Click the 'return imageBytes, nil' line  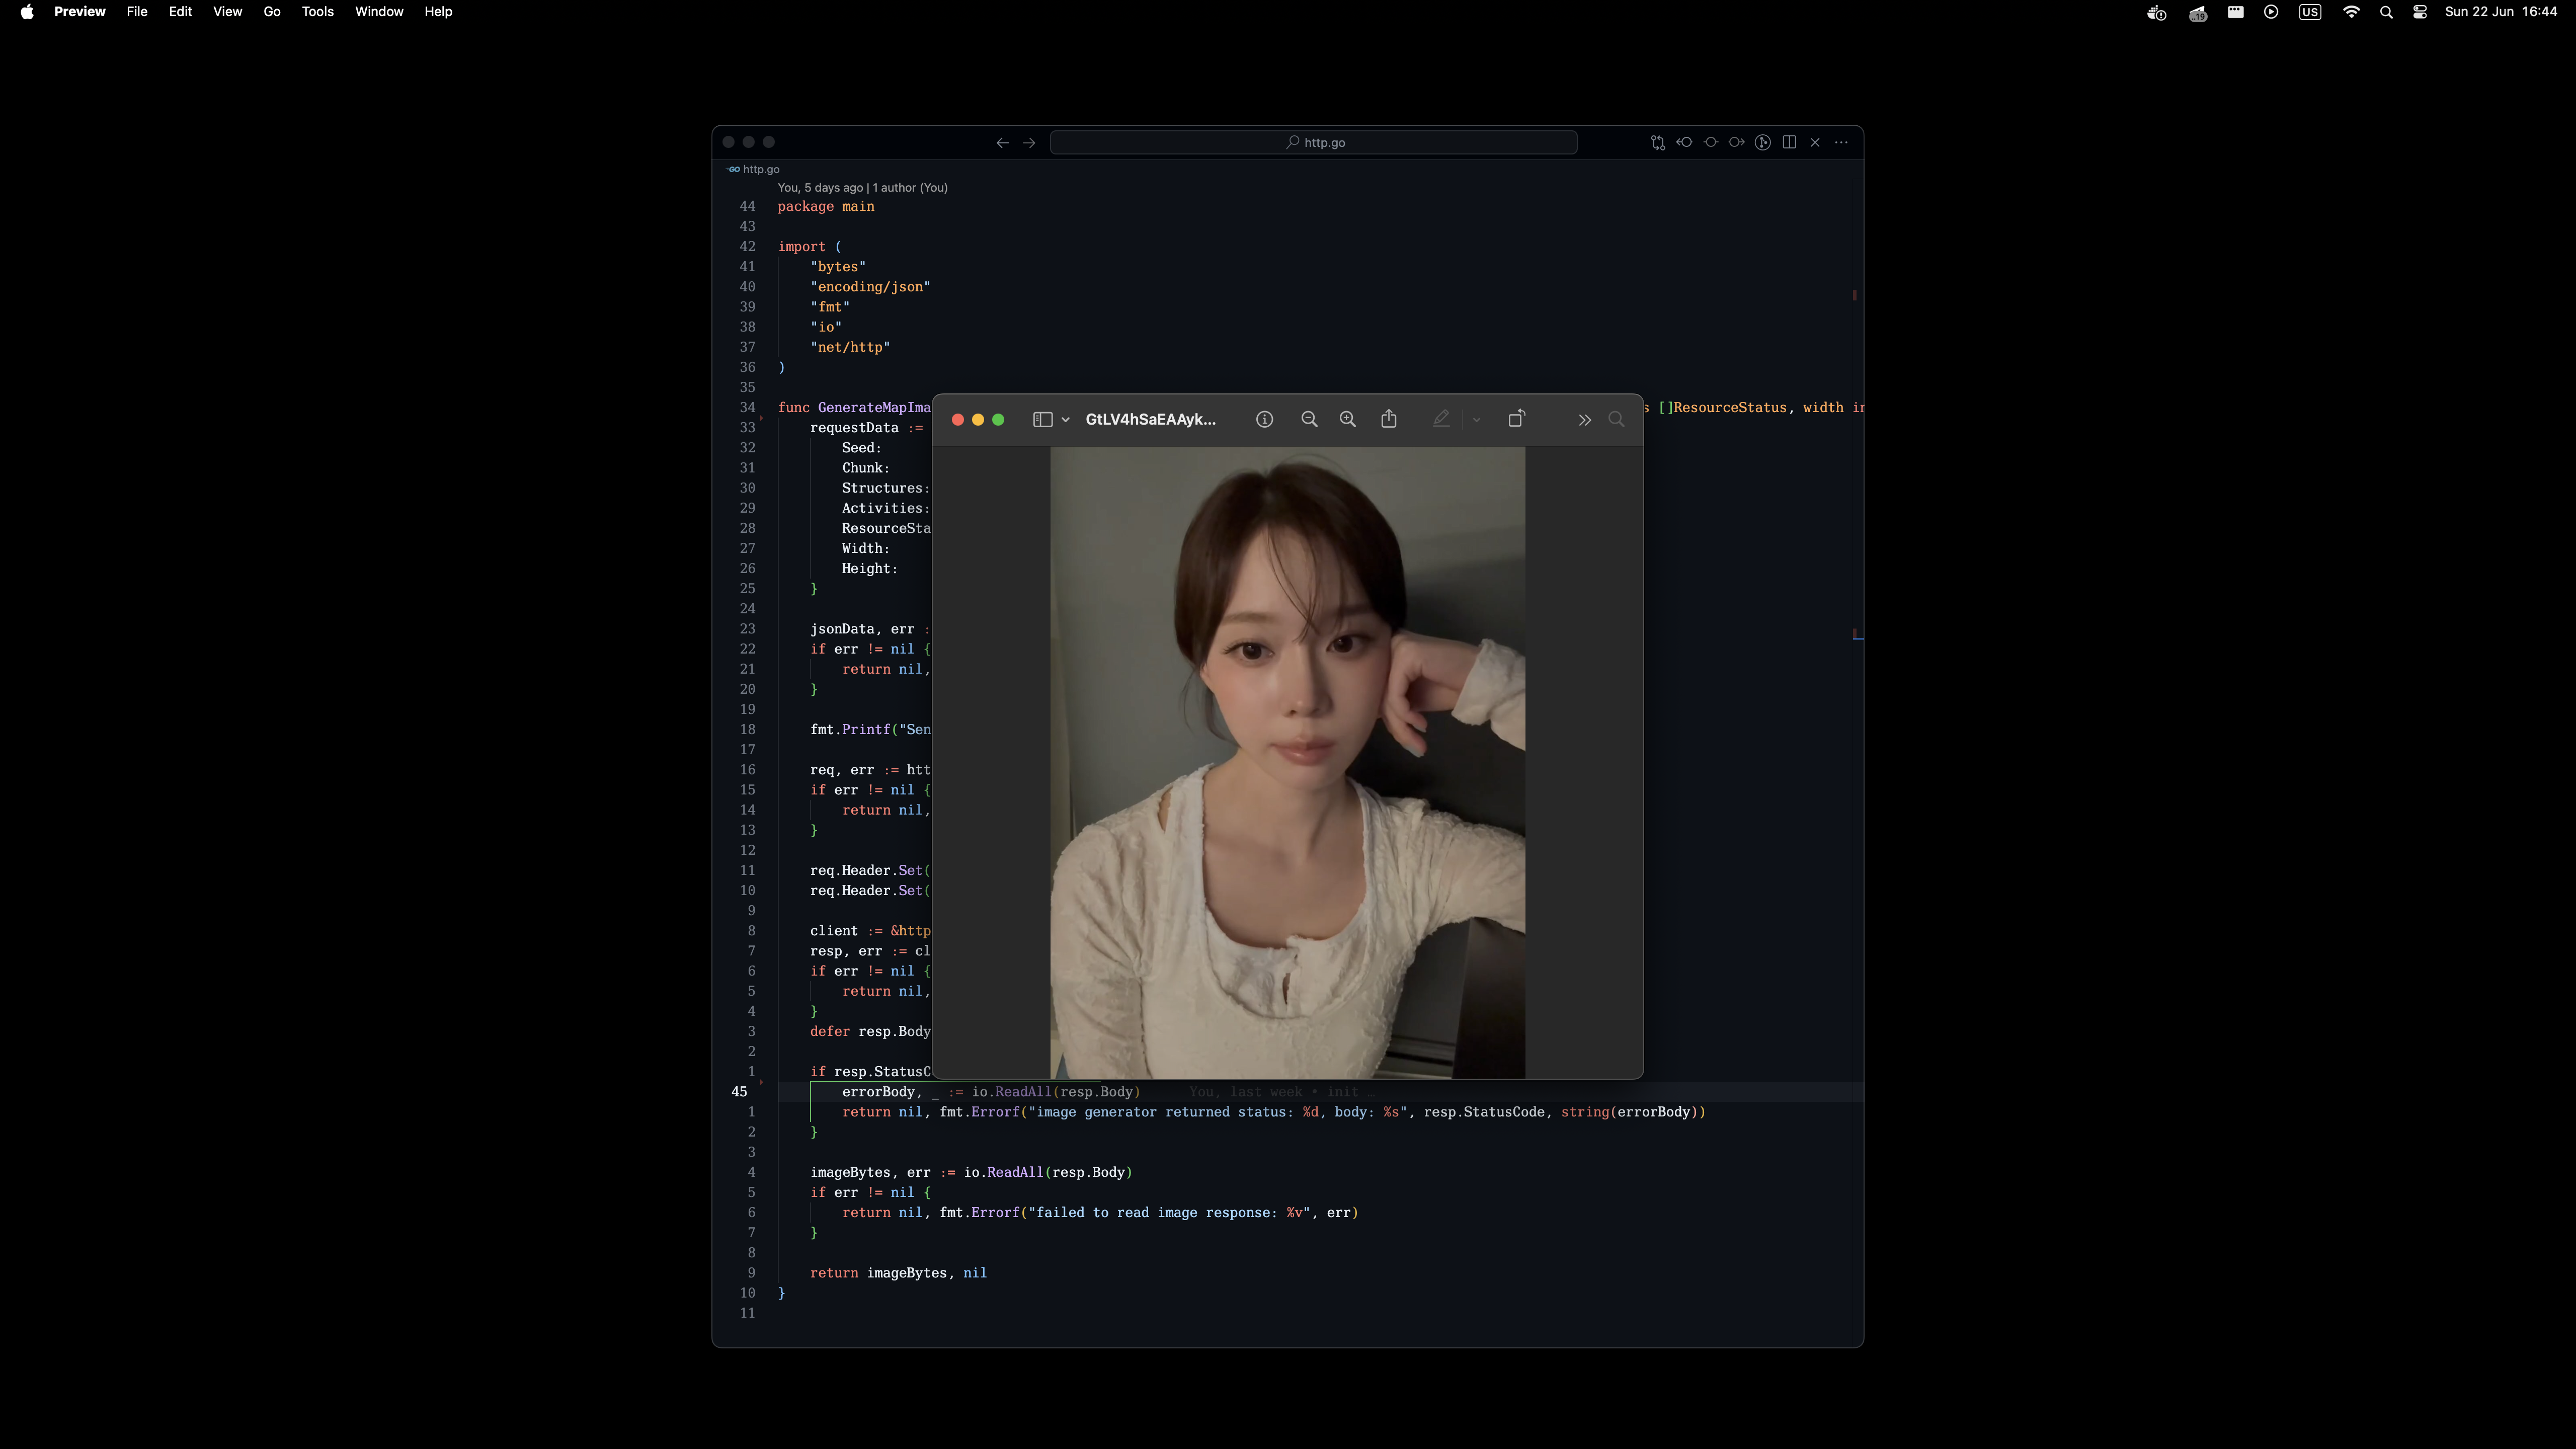tap(898, 1273)
